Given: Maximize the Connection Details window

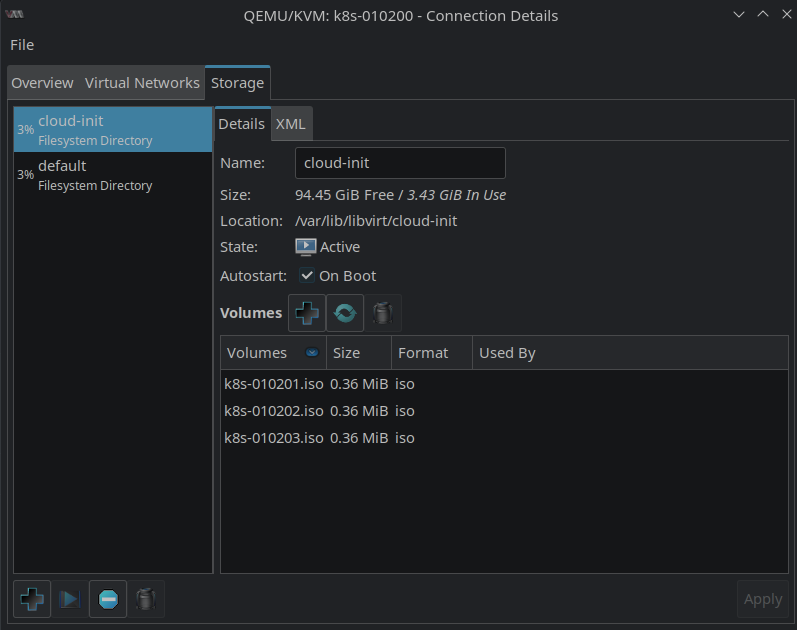Looking at the screenshot, I should click(x=763, y=15).
